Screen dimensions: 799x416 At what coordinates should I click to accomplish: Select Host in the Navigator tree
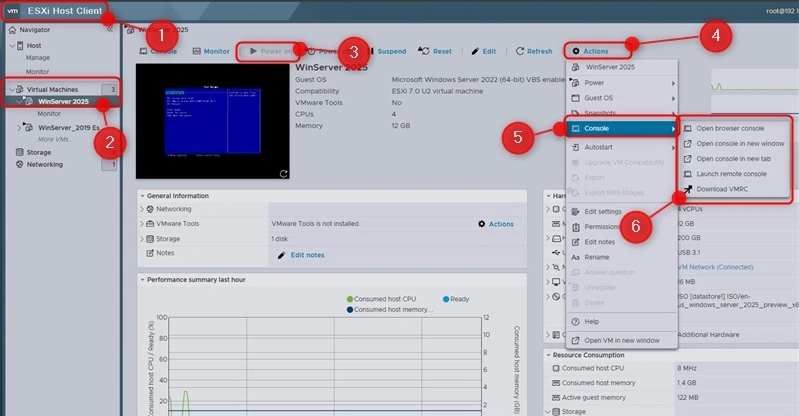point(34,45)
